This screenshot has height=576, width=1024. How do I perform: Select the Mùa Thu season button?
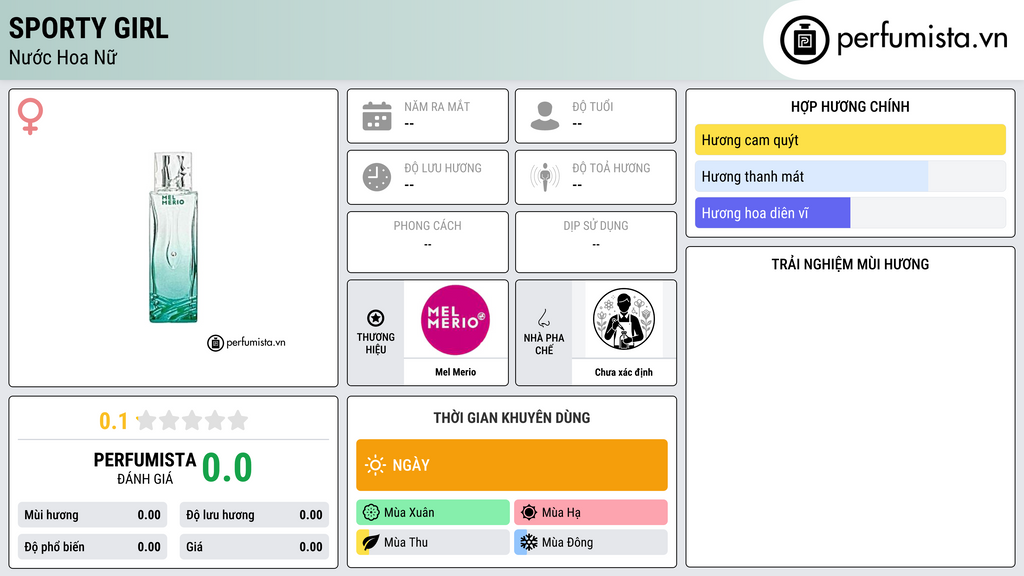coord(433,542)
